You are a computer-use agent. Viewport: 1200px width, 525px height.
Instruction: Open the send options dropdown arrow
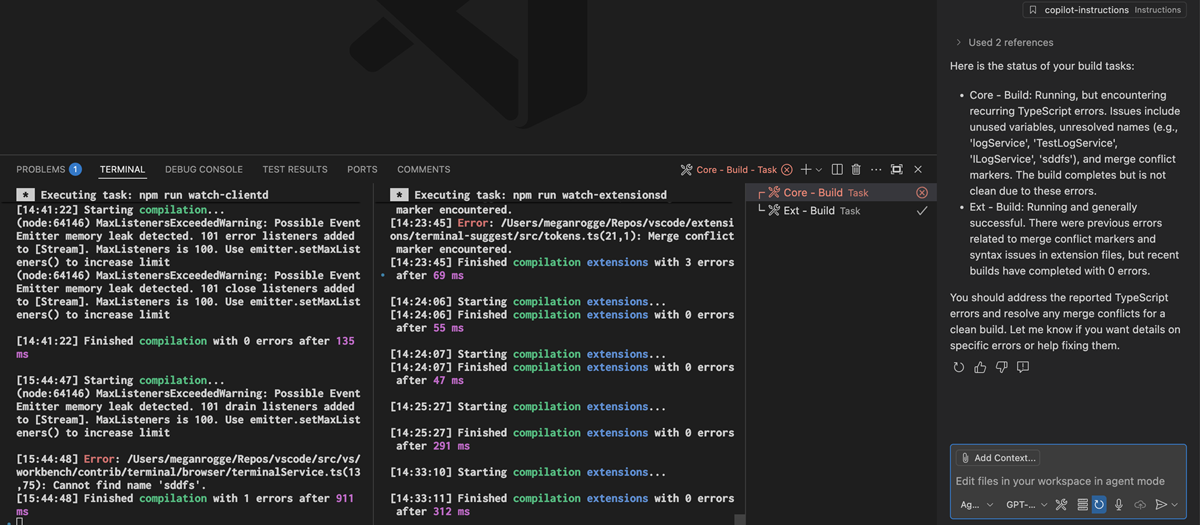click(x=1175, y=505)
